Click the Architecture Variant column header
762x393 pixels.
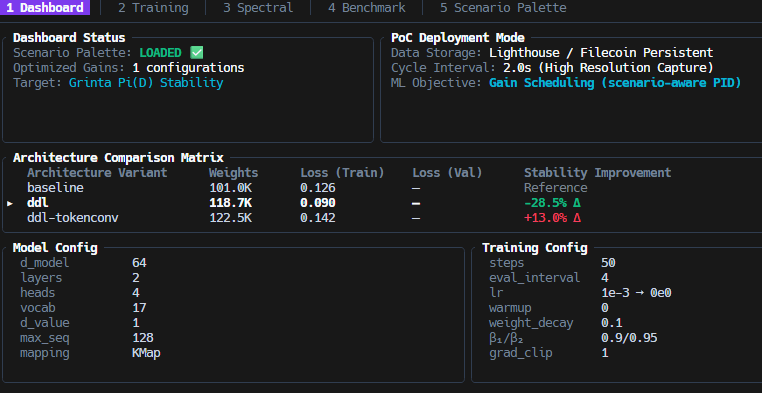click(x=97, y=173)
